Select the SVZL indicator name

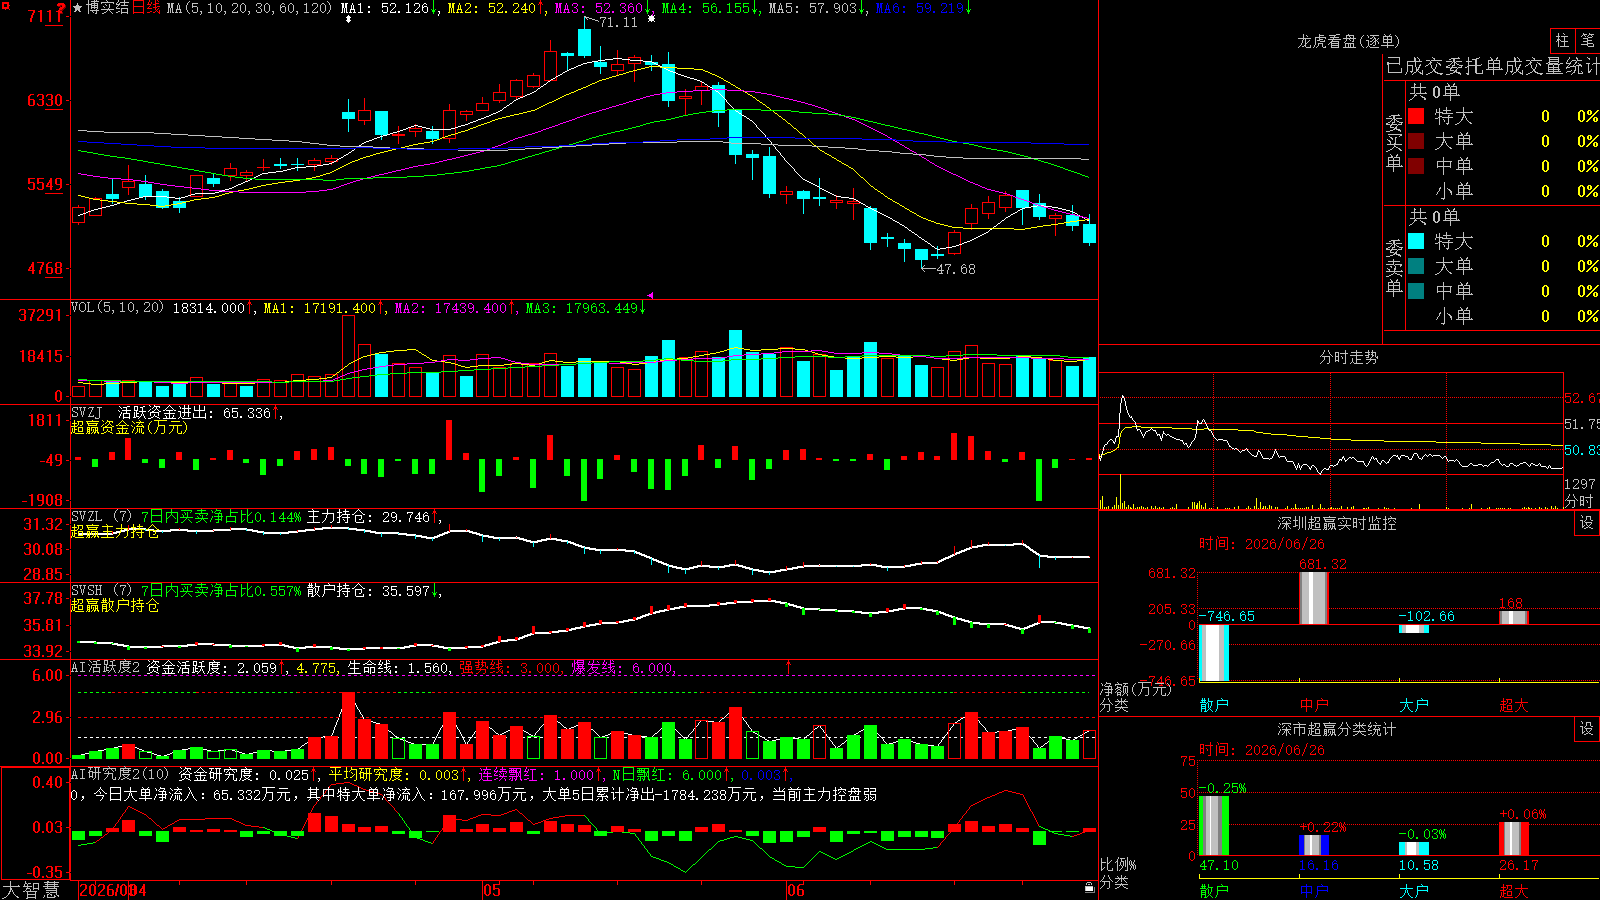click(87, 517)
